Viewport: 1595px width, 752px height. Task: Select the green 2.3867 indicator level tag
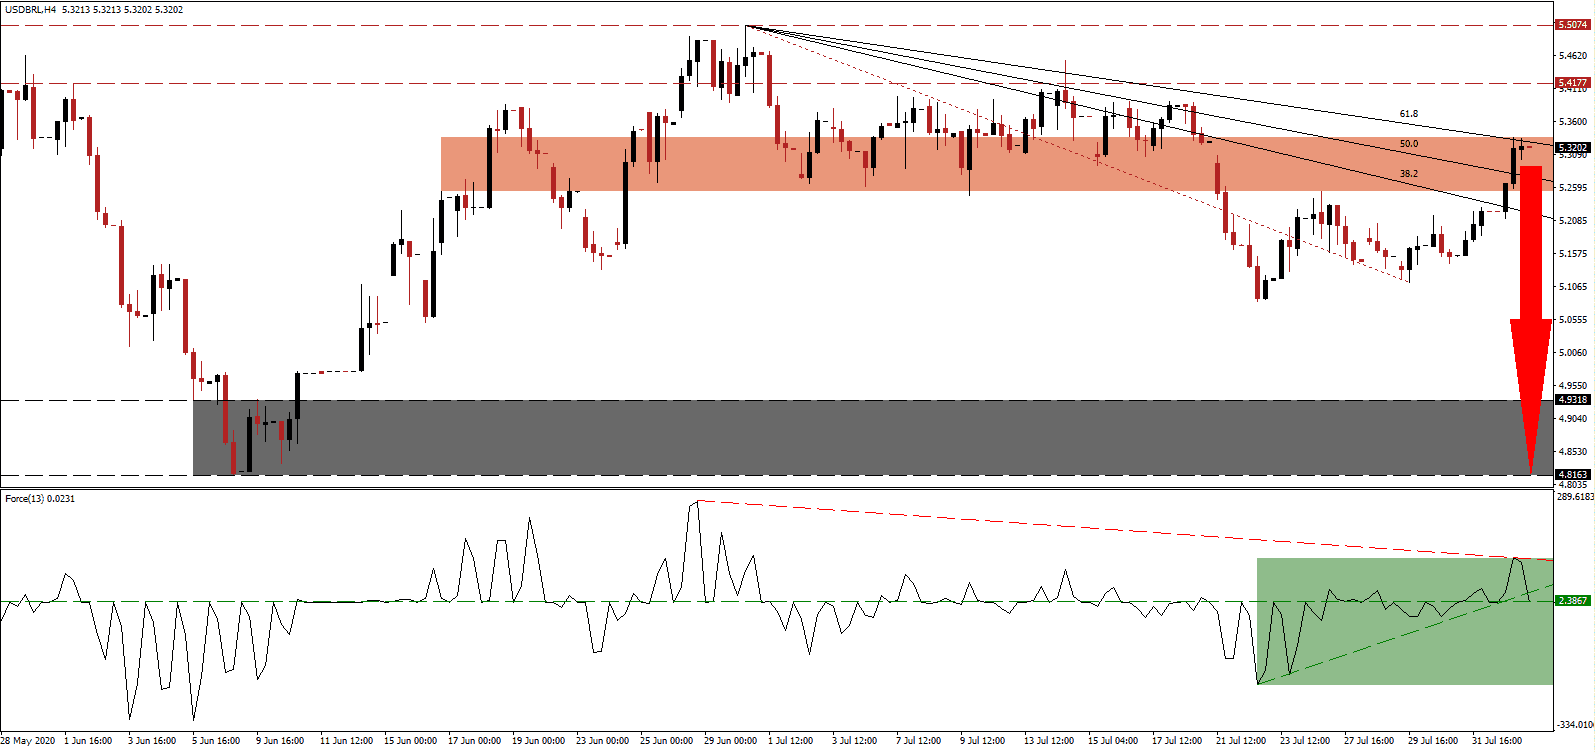[x=1572, y=600]
